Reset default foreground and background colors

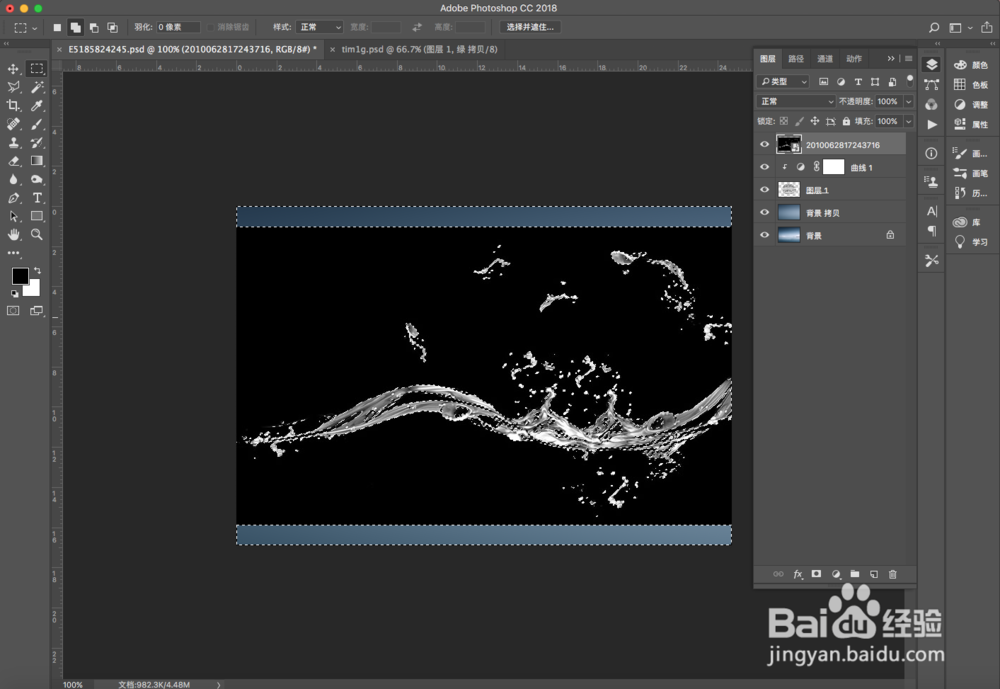(x=14, y=294)
